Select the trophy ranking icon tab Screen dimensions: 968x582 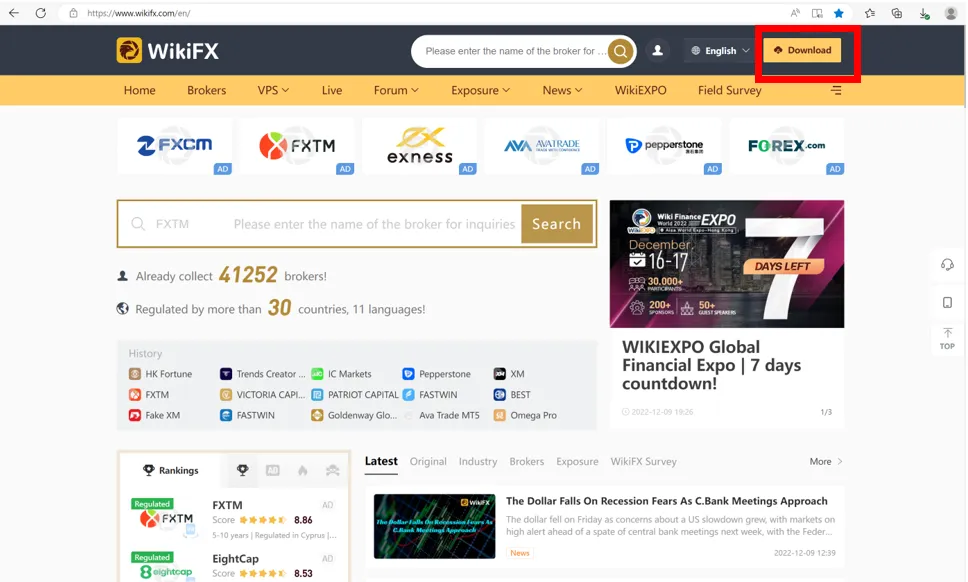243,470
